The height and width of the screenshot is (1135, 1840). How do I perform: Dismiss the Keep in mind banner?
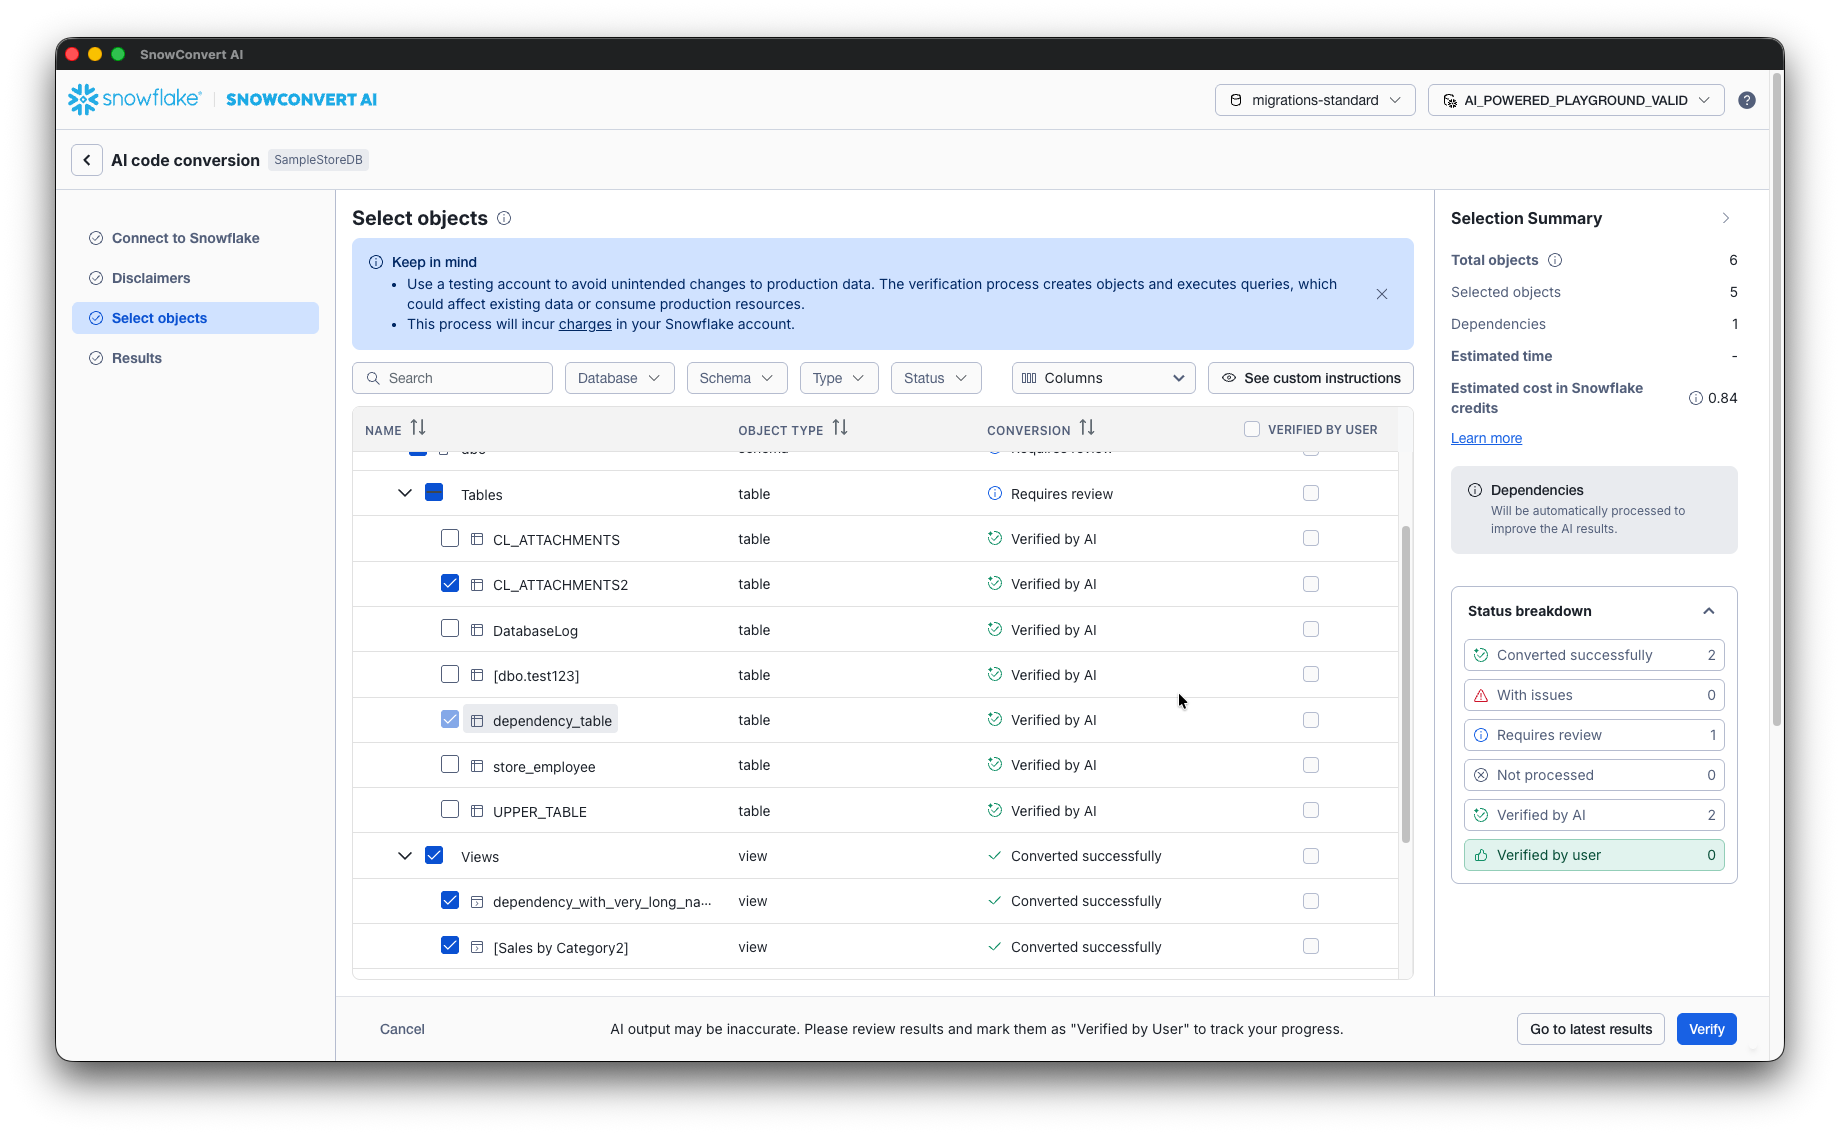1381,294
